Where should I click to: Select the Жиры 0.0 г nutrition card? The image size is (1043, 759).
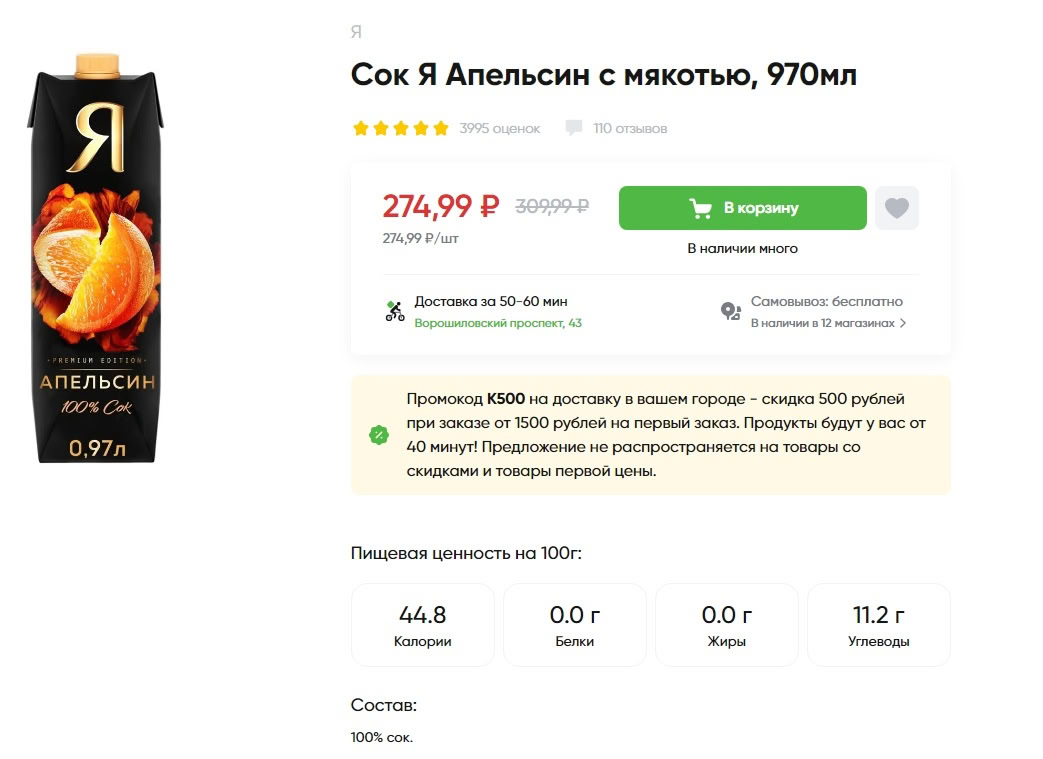[727, 625]
